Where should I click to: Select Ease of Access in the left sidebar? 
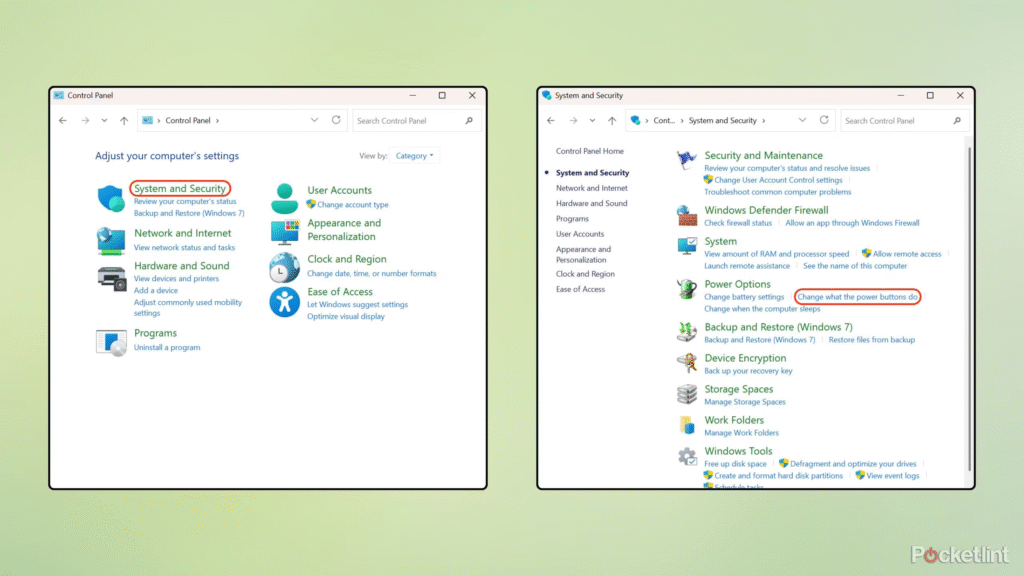pyautogui.click(x=580, y=289)
